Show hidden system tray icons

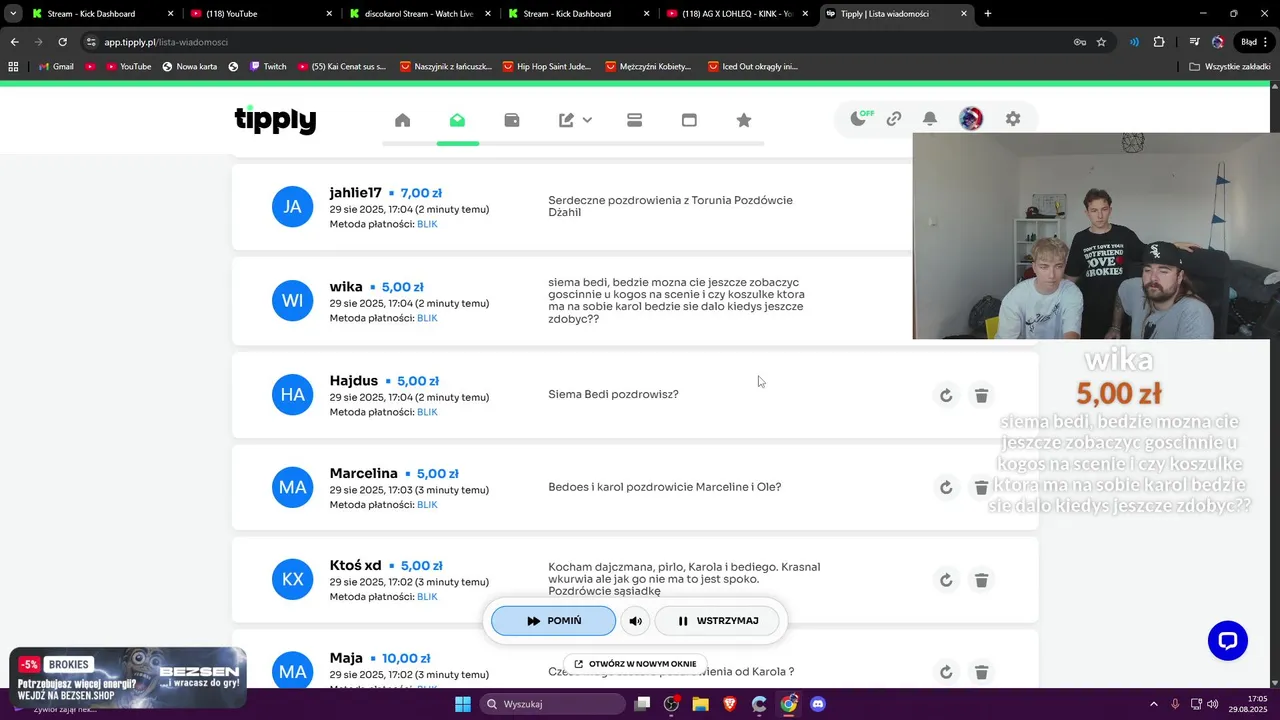point(1153,704)
